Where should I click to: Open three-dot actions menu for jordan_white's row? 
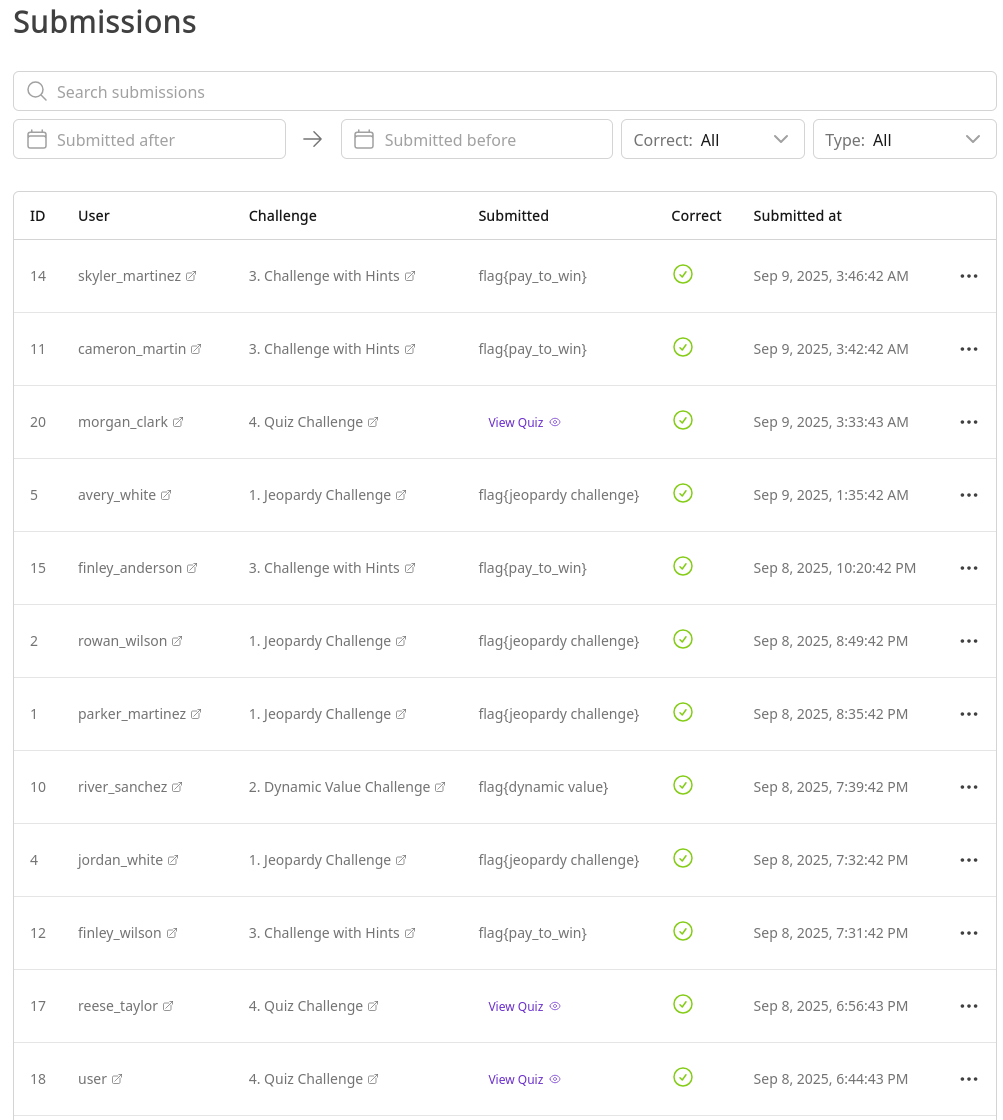(x=968, y=860)
